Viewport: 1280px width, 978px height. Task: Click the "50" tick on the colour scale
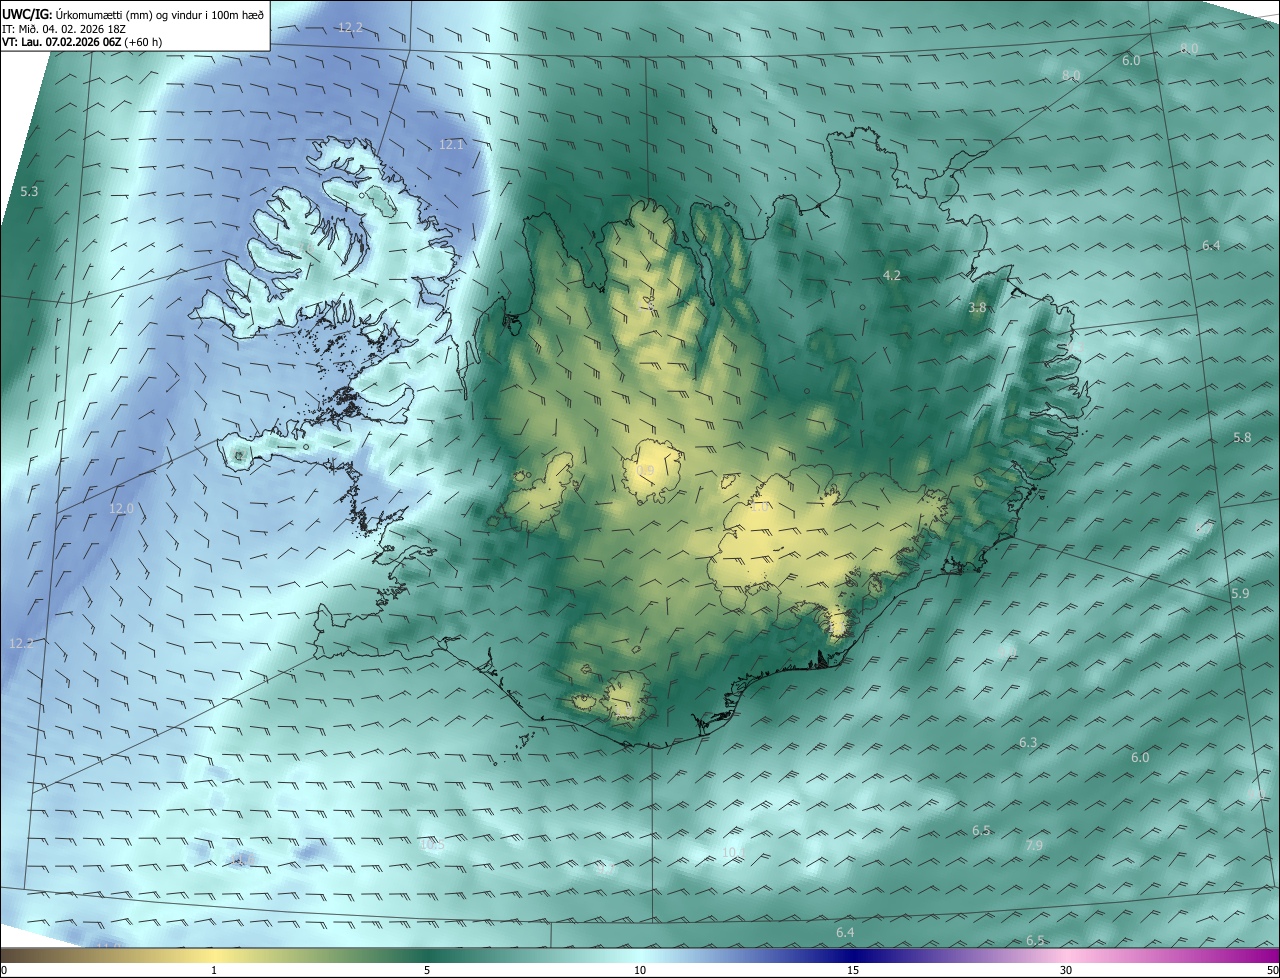point(1272,970)
